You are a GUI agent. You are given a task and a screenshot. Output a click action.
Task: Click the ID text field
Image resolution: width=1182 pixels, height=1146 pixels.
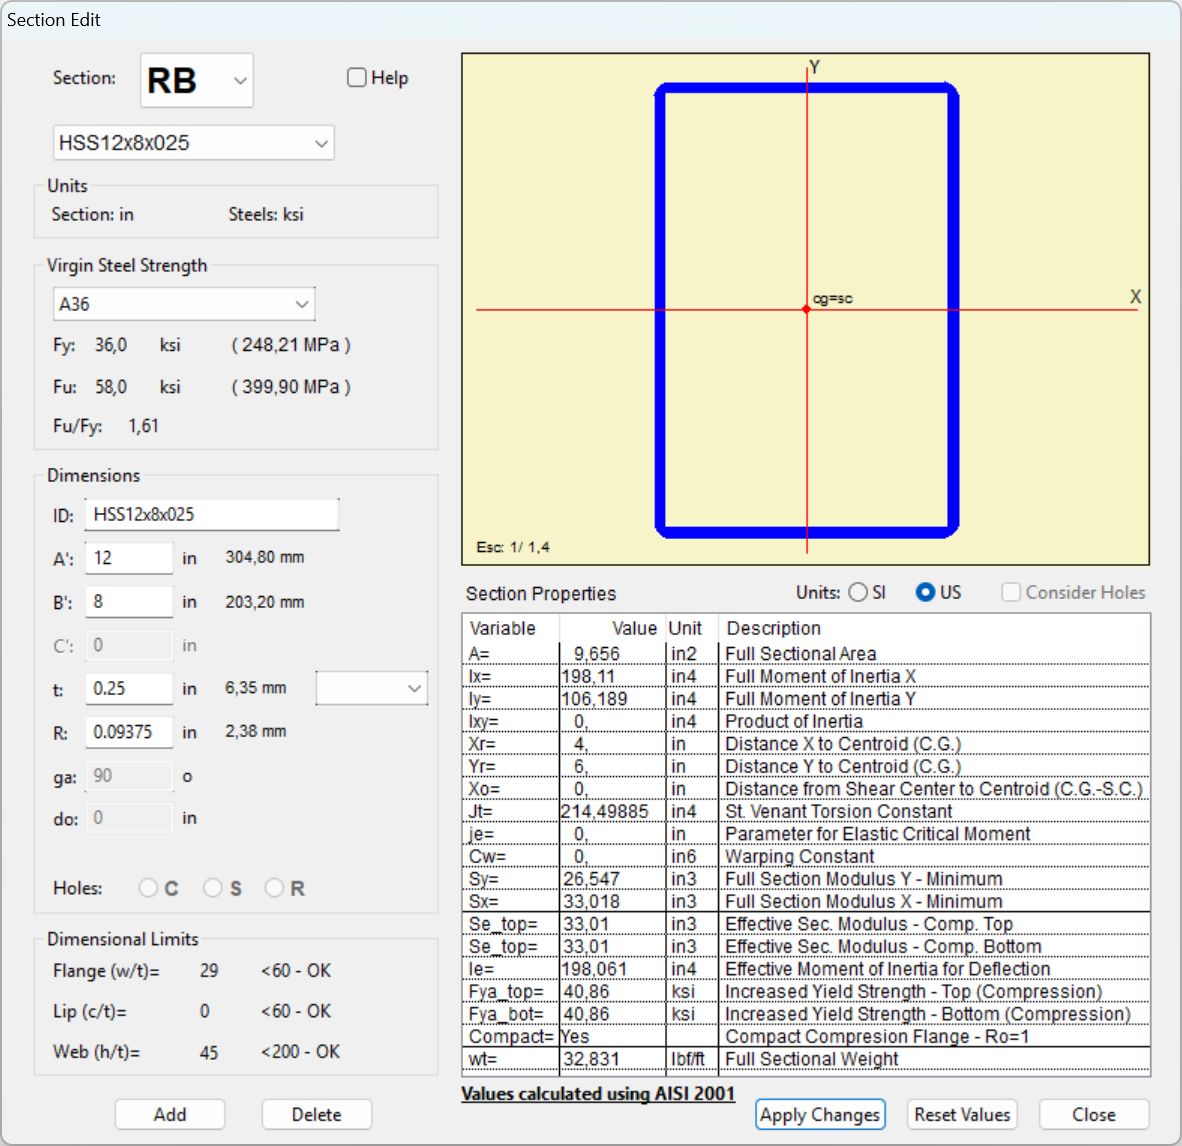pyautogui.click(x=211, y=515)
